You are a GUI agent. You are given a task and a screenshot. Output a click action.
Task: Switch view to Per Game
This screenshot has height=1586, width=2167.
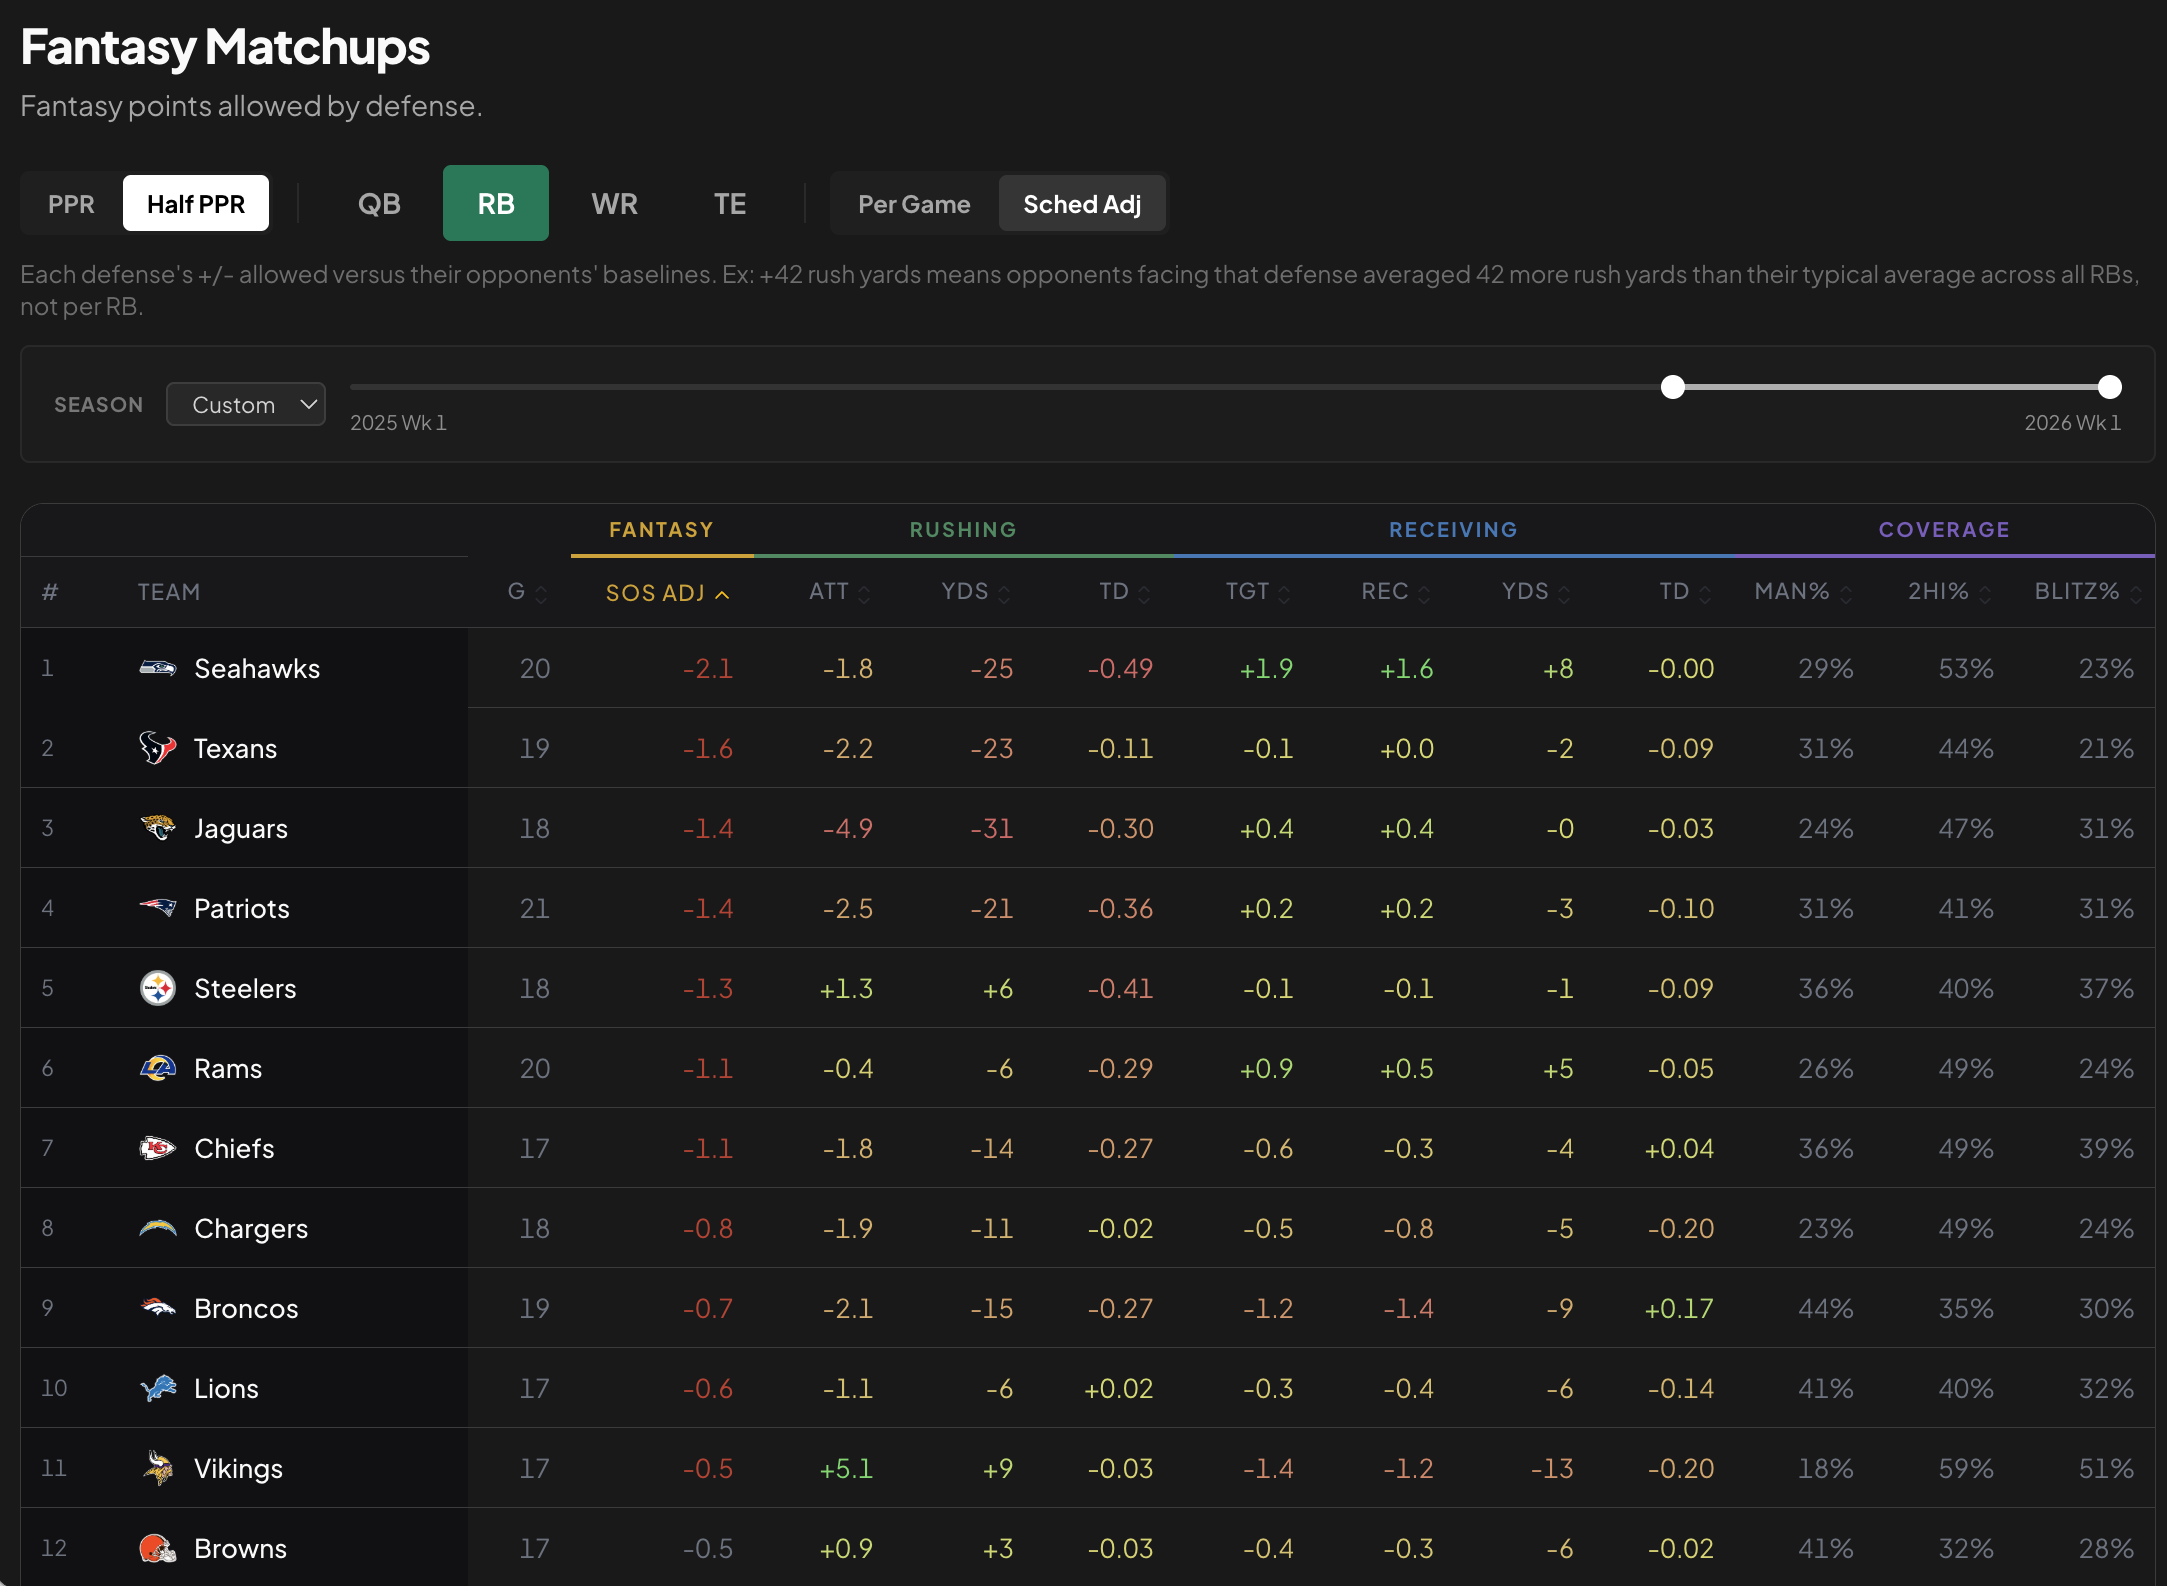coord(914,204)
